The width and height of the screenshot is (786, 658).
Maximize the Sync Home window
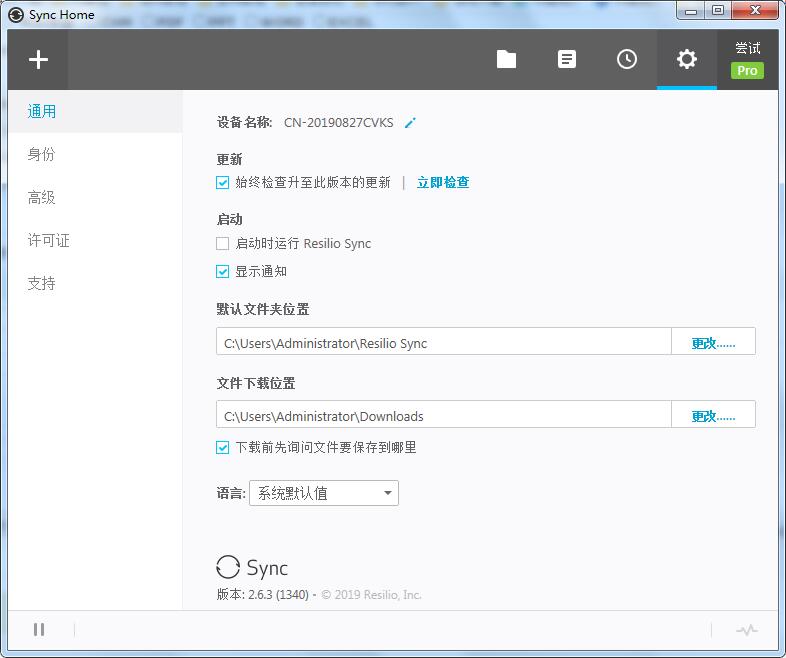click(718, 11)
